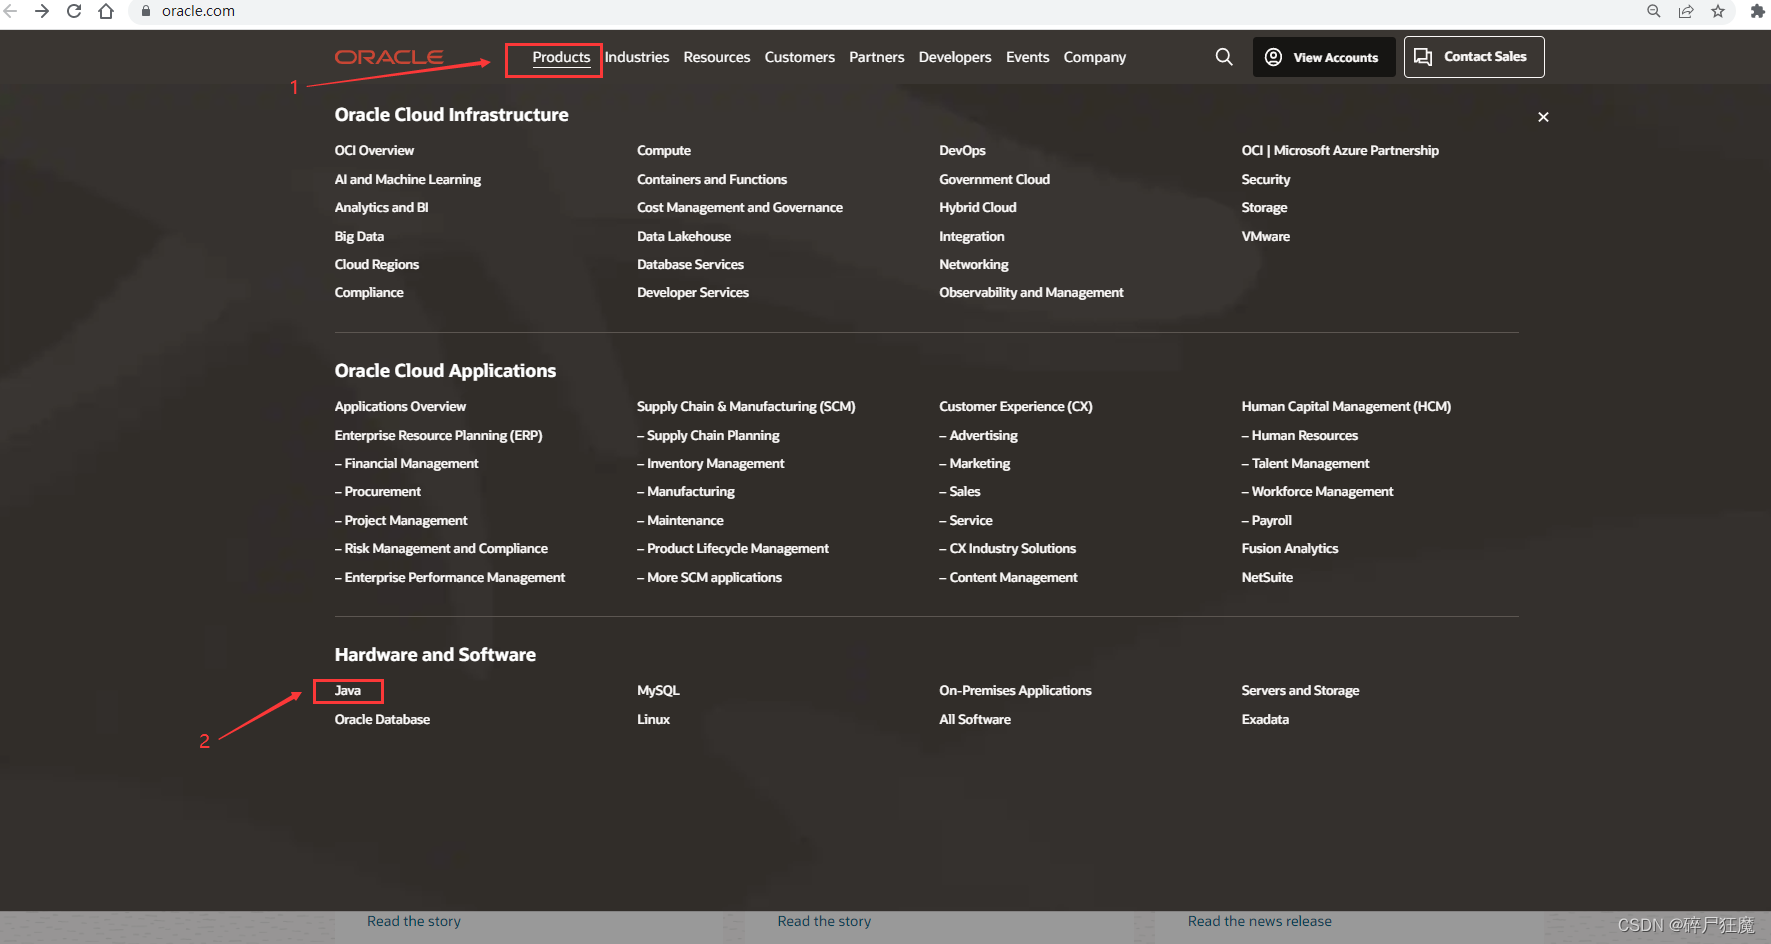This screenshot has height=944, width=1771.
Task: Open the Partners menu
Action: (877, 57)
